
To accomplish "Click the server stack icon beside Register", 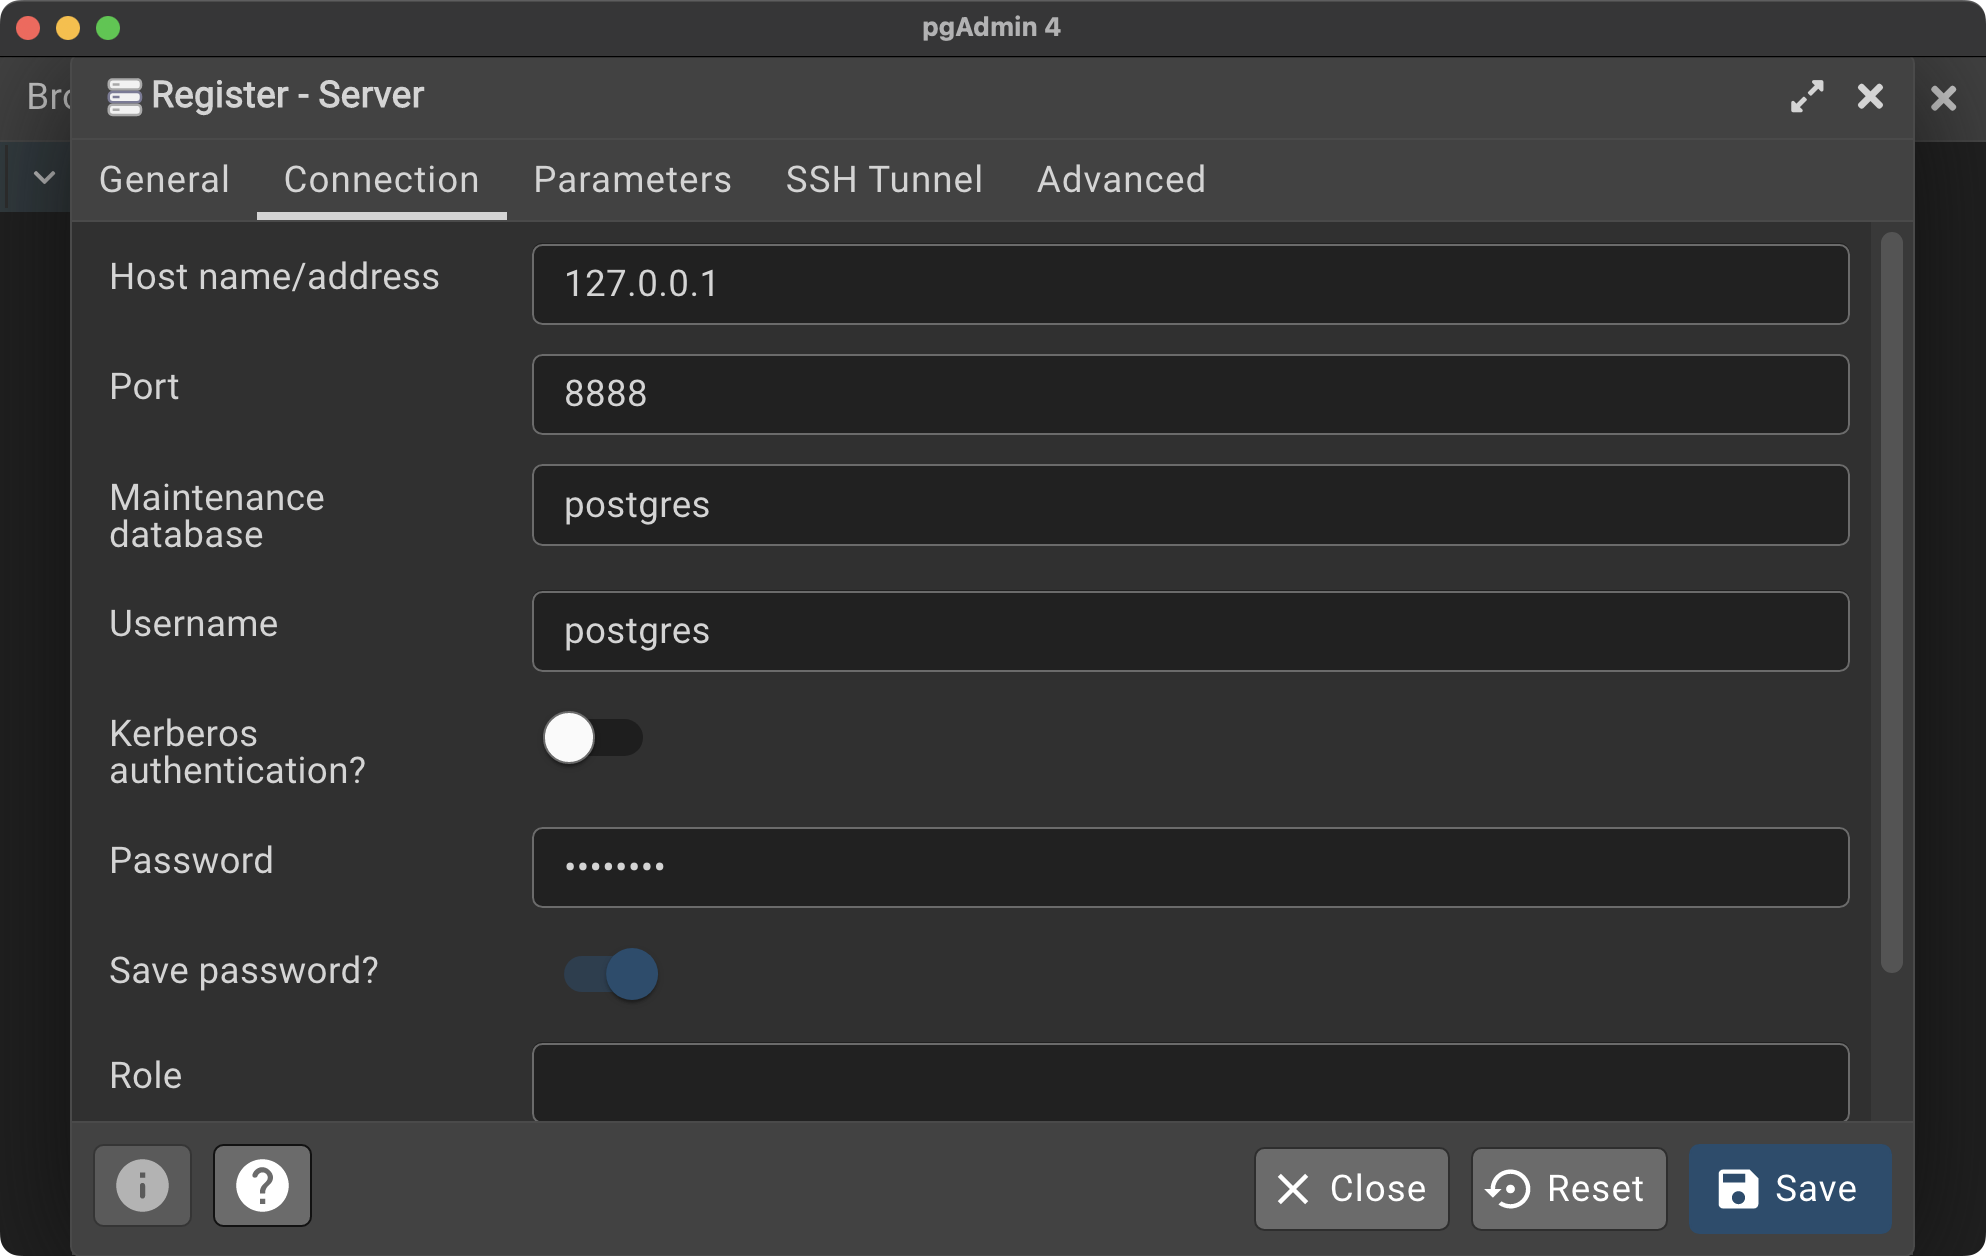I will [x=124, y=97].
